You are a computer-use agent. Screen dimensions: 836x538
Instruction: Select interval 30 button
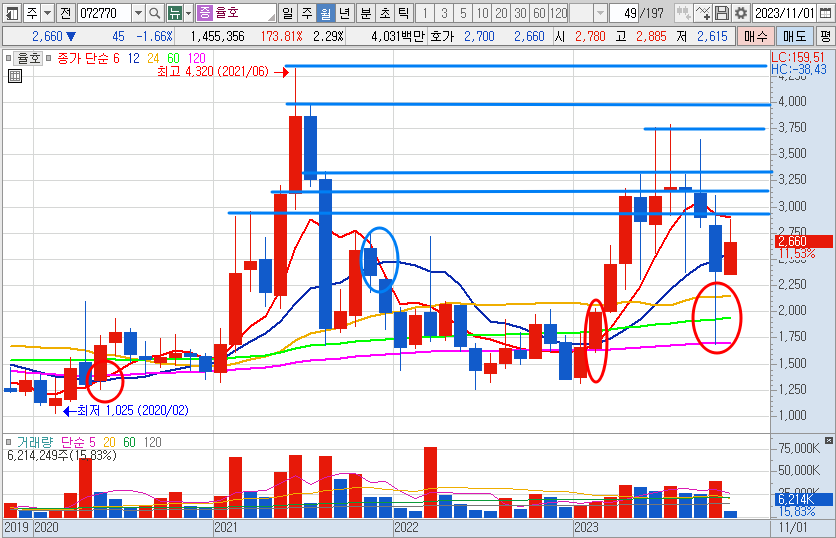[521, 13]
